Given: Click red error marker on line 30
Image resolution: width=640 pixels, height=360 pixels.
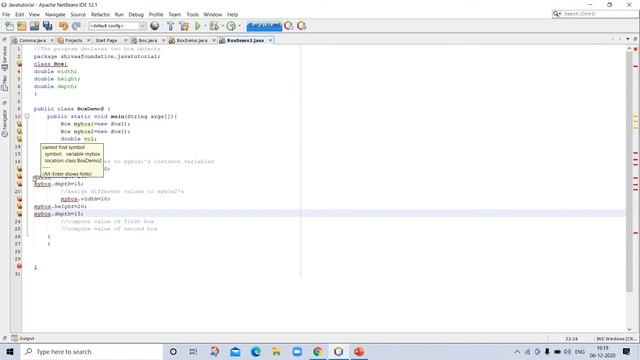Looking at the screenshot, I should pos(19,266).
